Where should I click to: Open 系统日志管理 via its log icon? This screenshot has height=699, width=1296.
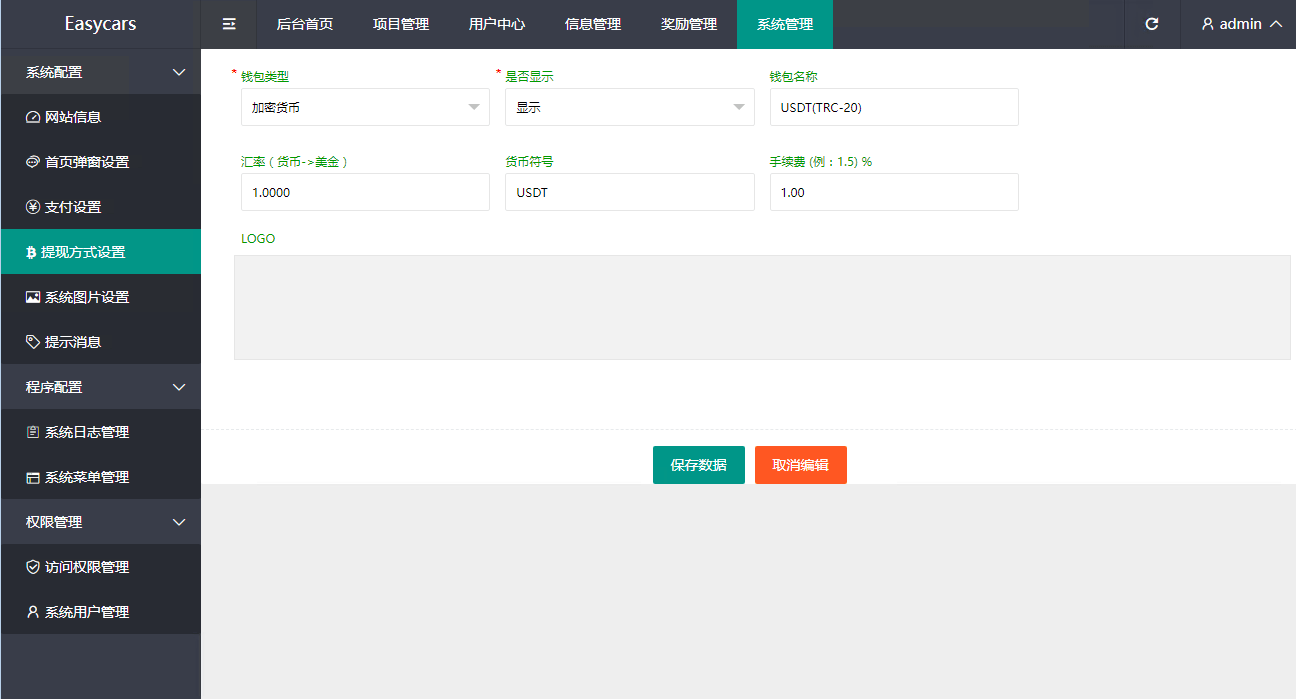tap(34, 431)
